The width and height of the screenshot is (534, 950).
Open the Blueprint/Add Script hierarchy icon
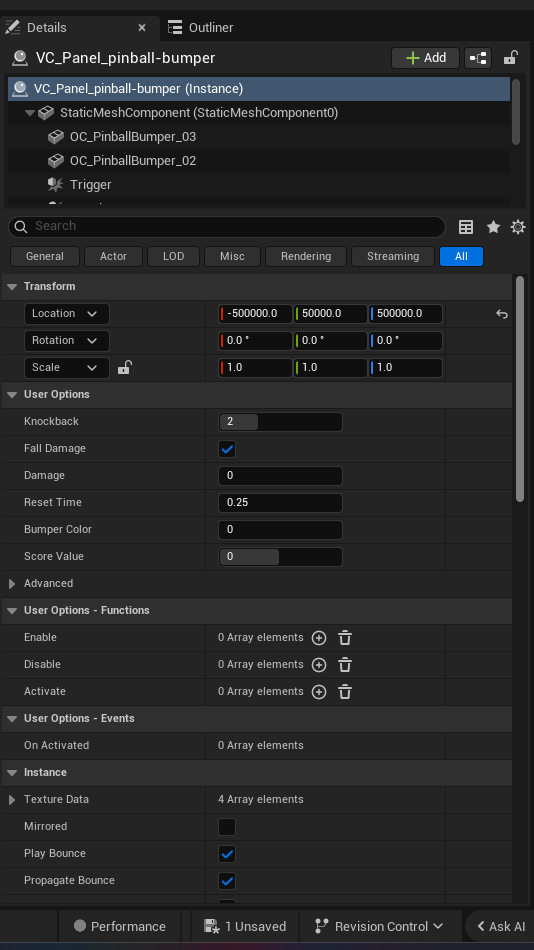coord(478,58)
